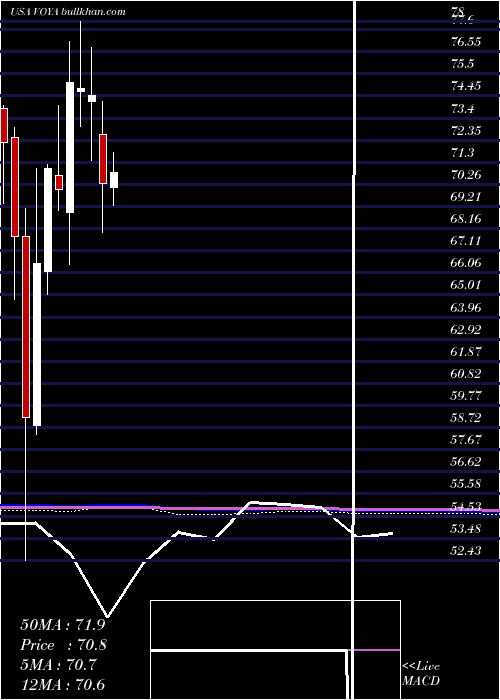Click the 71.3 price axis label

462,153
